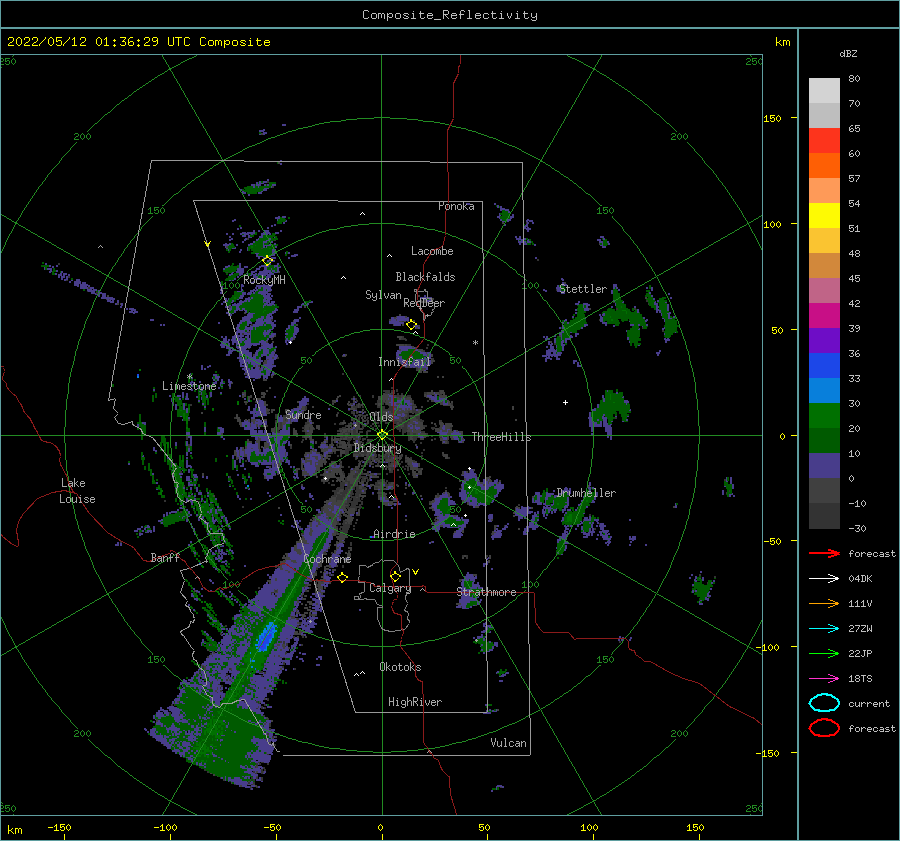Image resolution: width=900 pixels, height=841 pixels.
Task: Select the Blackfalds label
Action: point(425,277)
